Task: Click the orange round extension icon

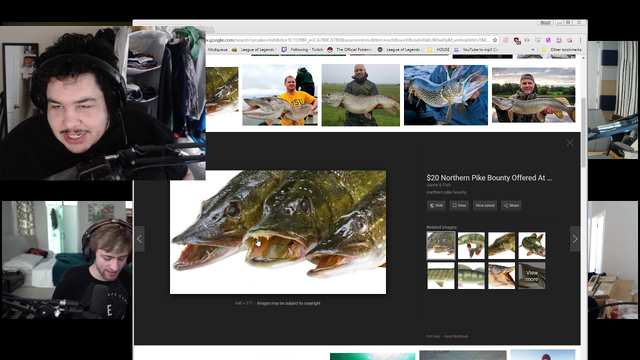Action: tap(569, 40)
